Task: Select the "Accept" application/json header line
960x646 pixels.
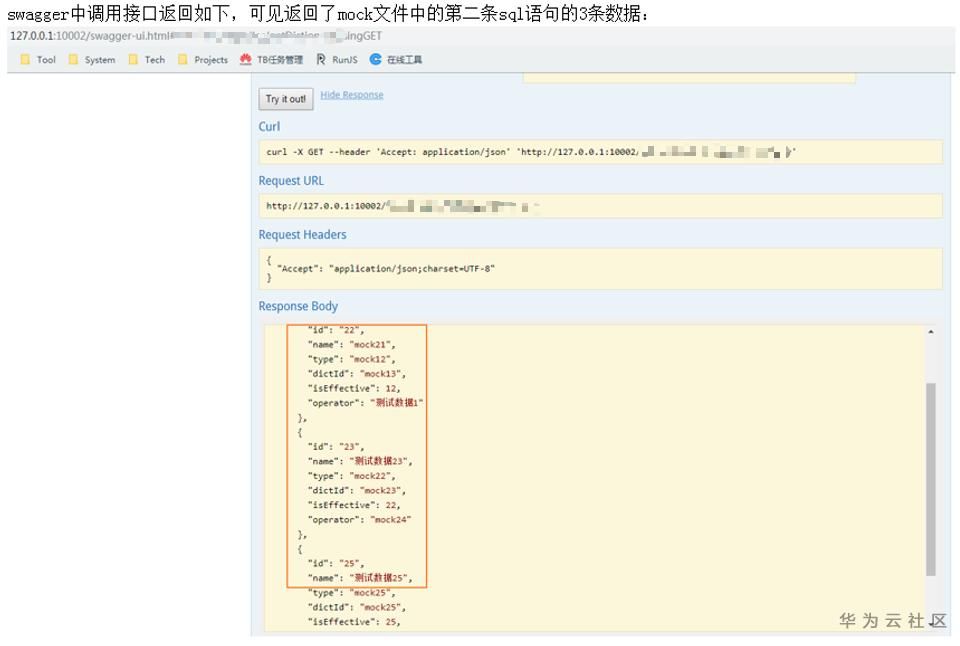Action: pos(386,269)
